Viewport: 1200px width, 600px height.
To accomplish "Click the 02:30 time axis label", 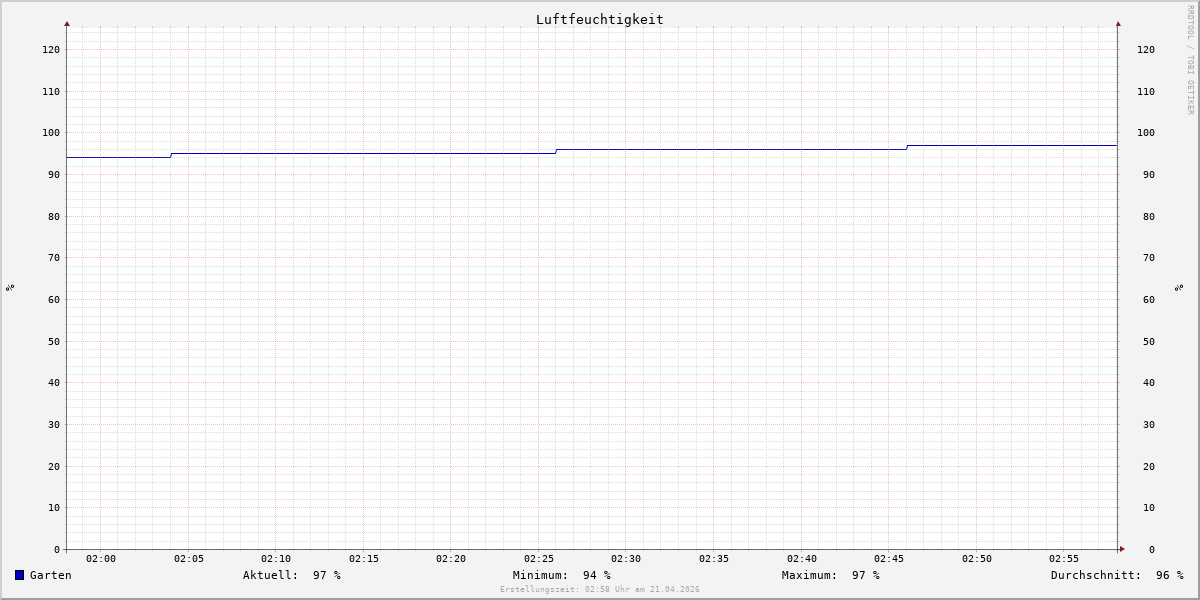I will click(x=626, y=559).
